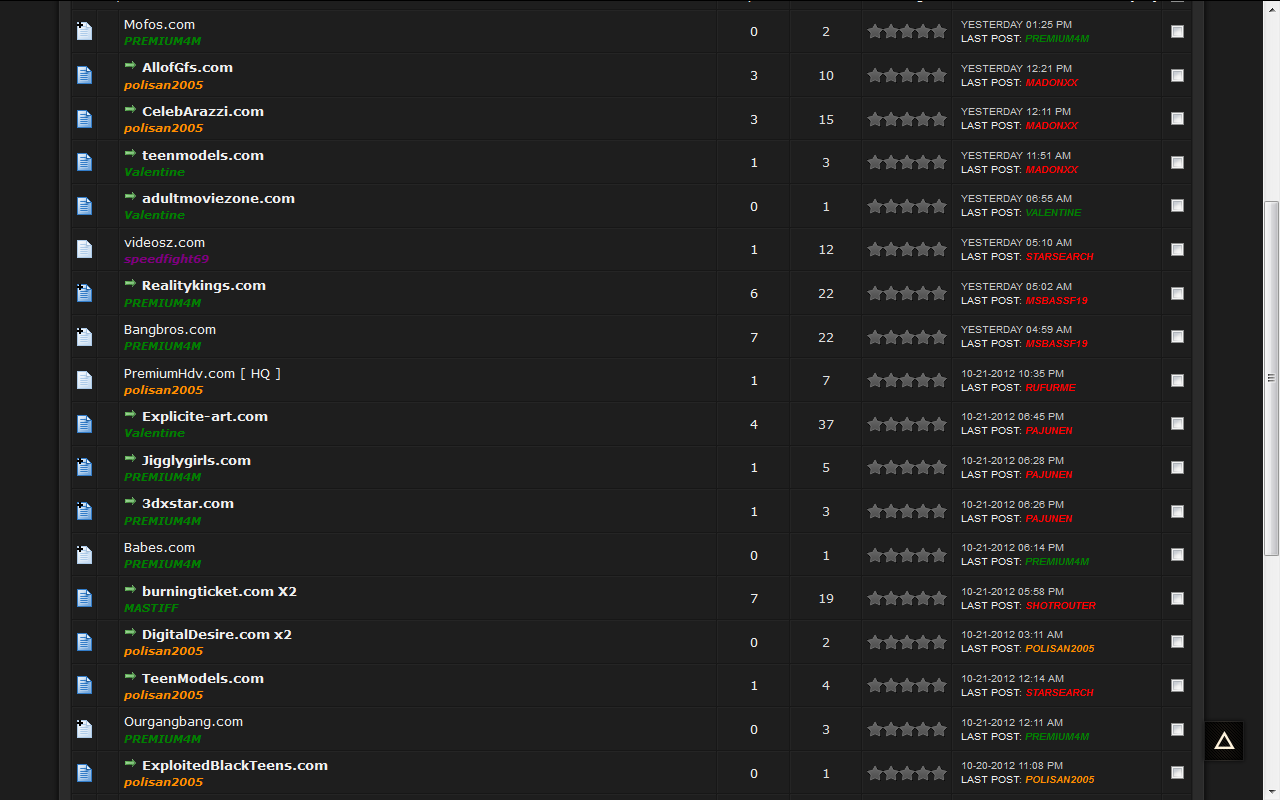Open last poster STARSEARCH in videosz.com row

click(x=1059, y=256)
